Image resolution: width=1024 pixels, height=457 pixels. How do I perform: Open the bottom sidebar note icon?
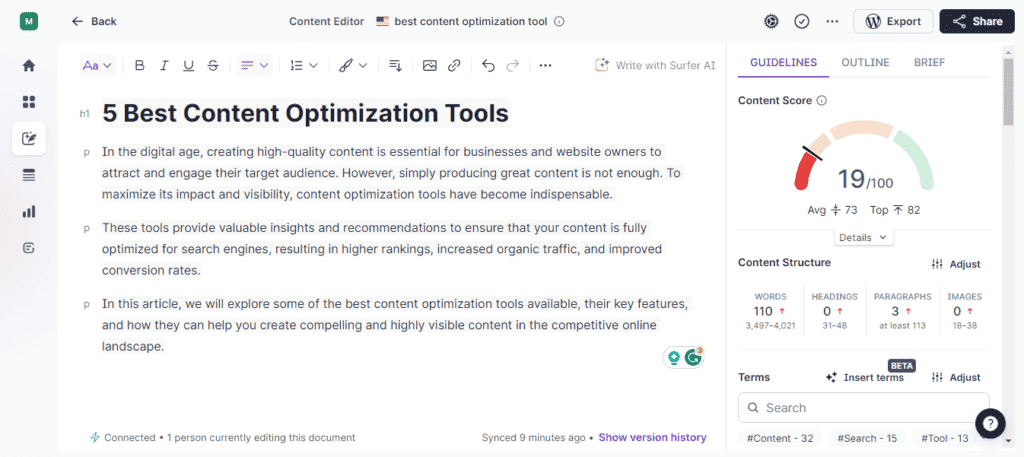29,248
